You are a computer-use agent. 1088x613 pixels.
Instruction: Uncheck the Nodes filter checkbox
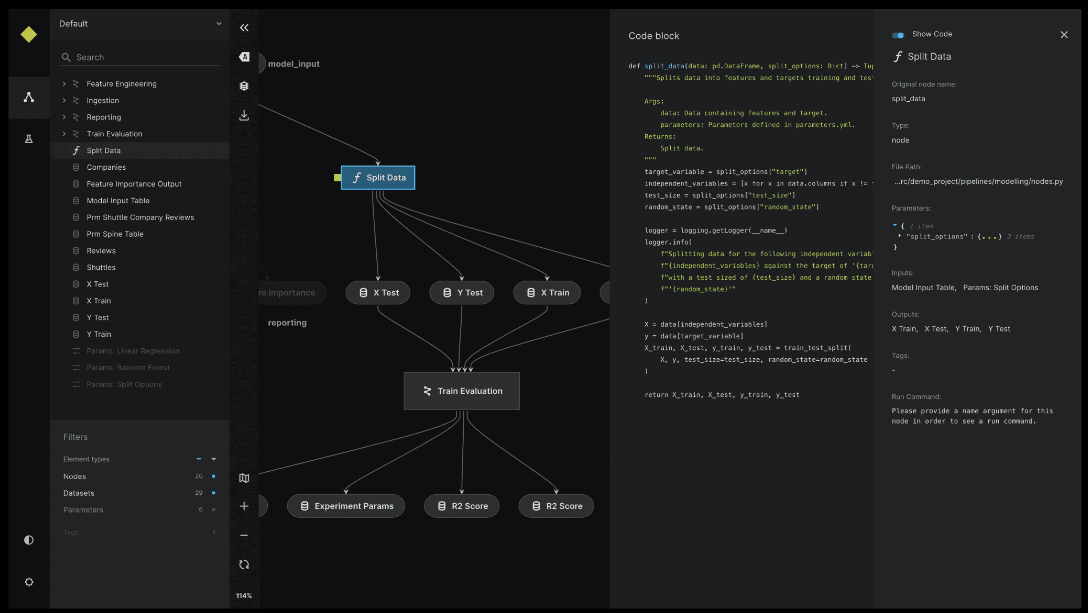point(213,476)
